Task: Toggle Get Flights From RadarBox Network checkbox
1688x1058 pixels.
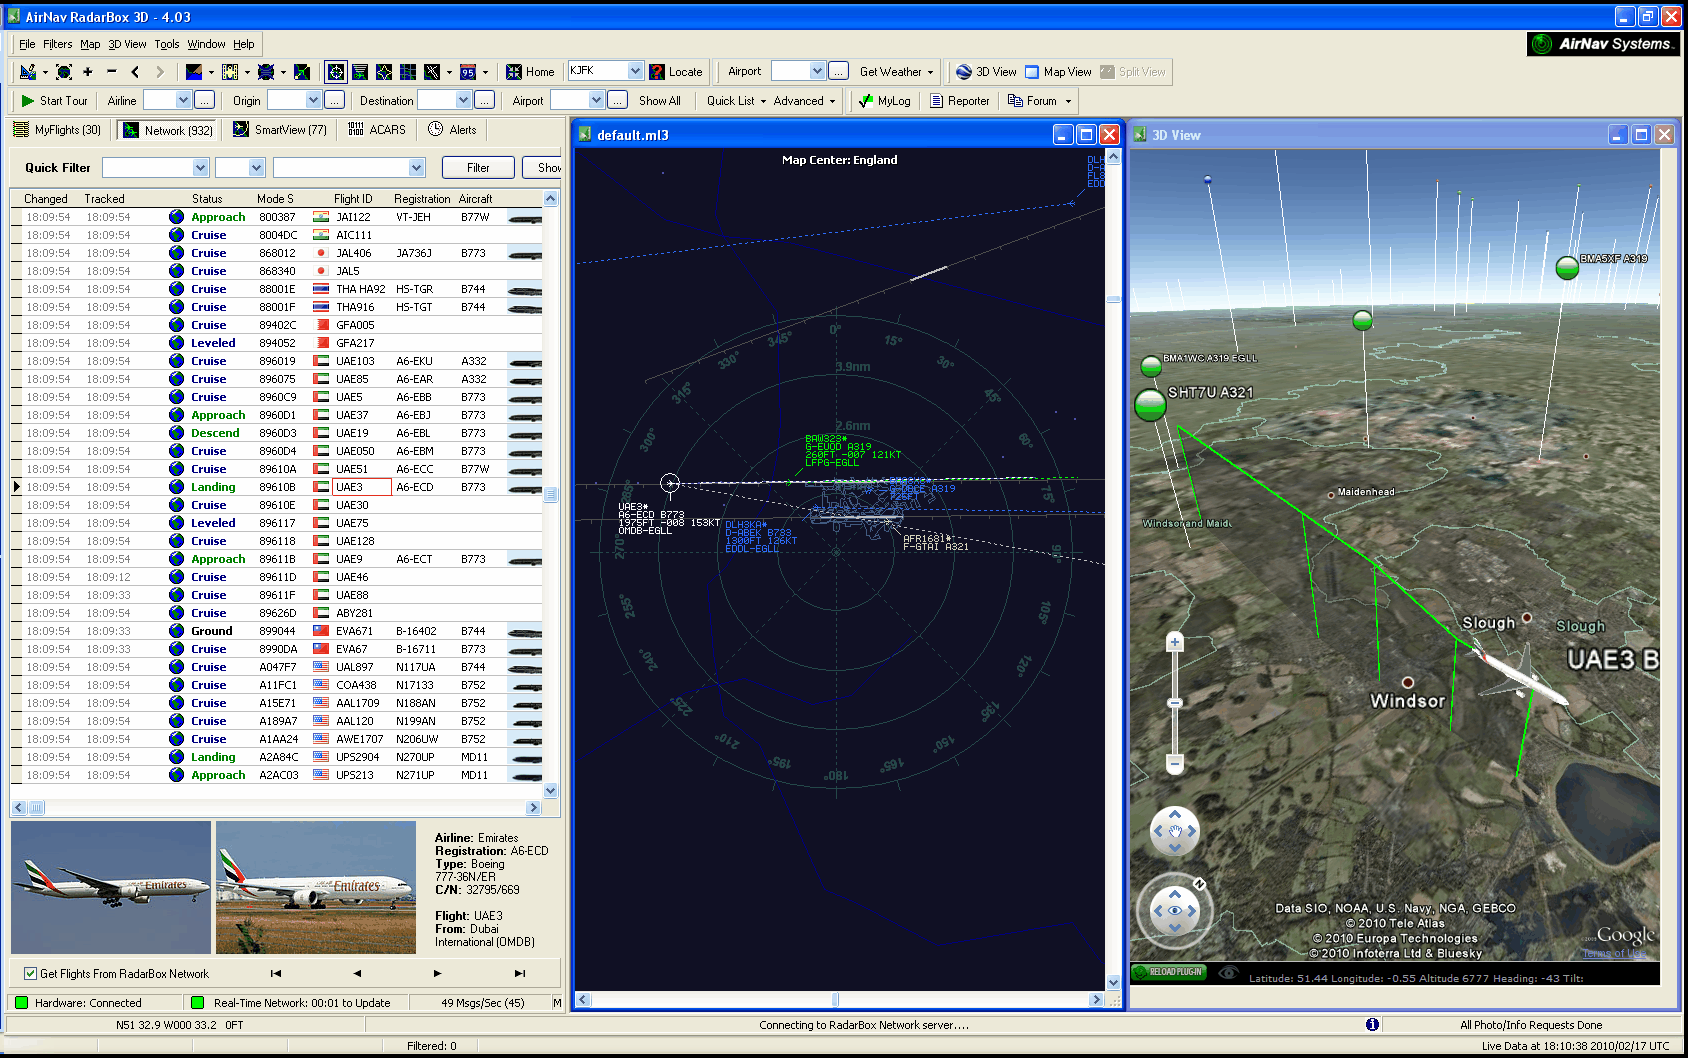Action: (x=30, y=974)
